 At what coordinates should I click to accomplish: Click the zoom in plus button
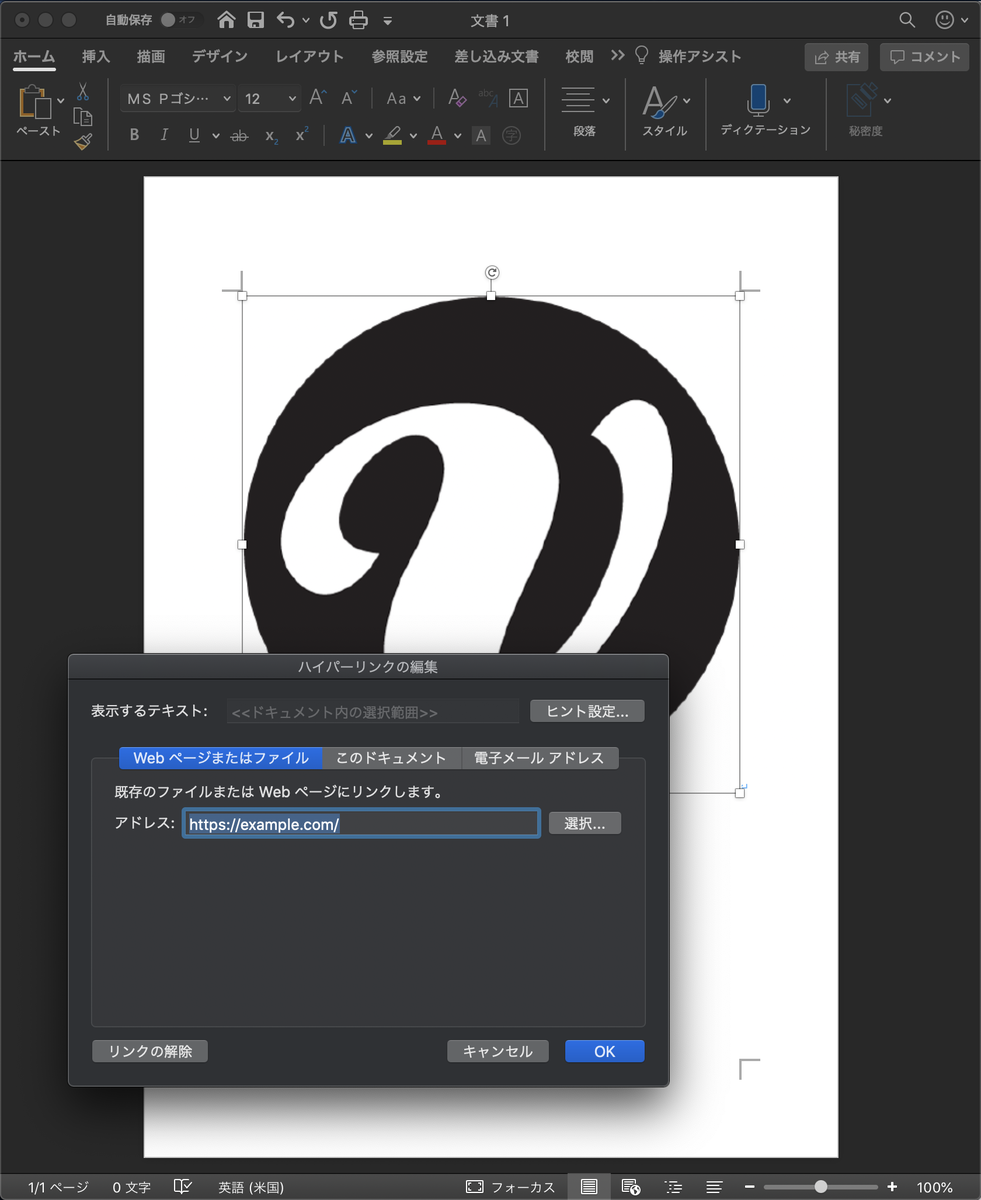click(892, 1187)
